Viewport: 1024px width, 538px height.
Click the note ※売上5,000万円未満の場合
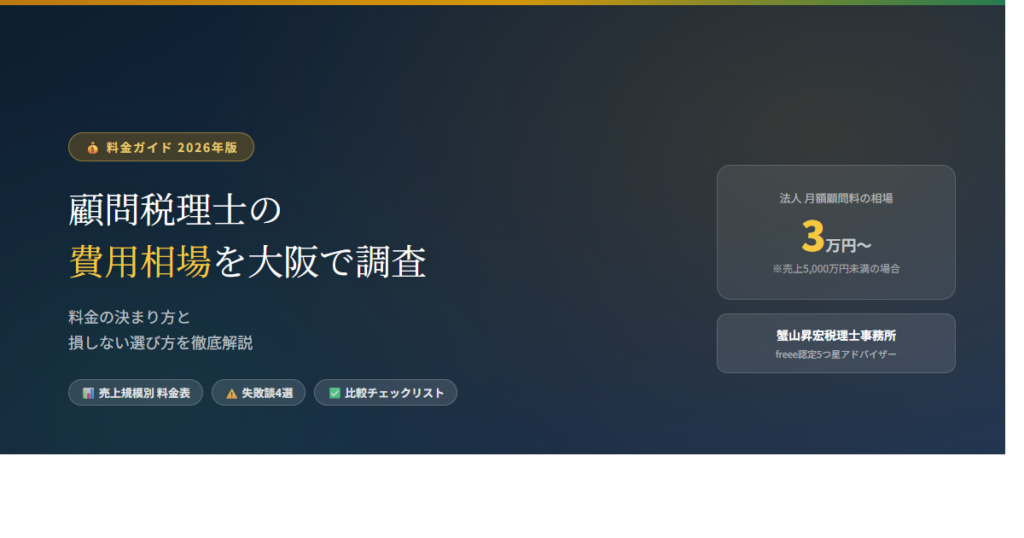pos(836,269)
